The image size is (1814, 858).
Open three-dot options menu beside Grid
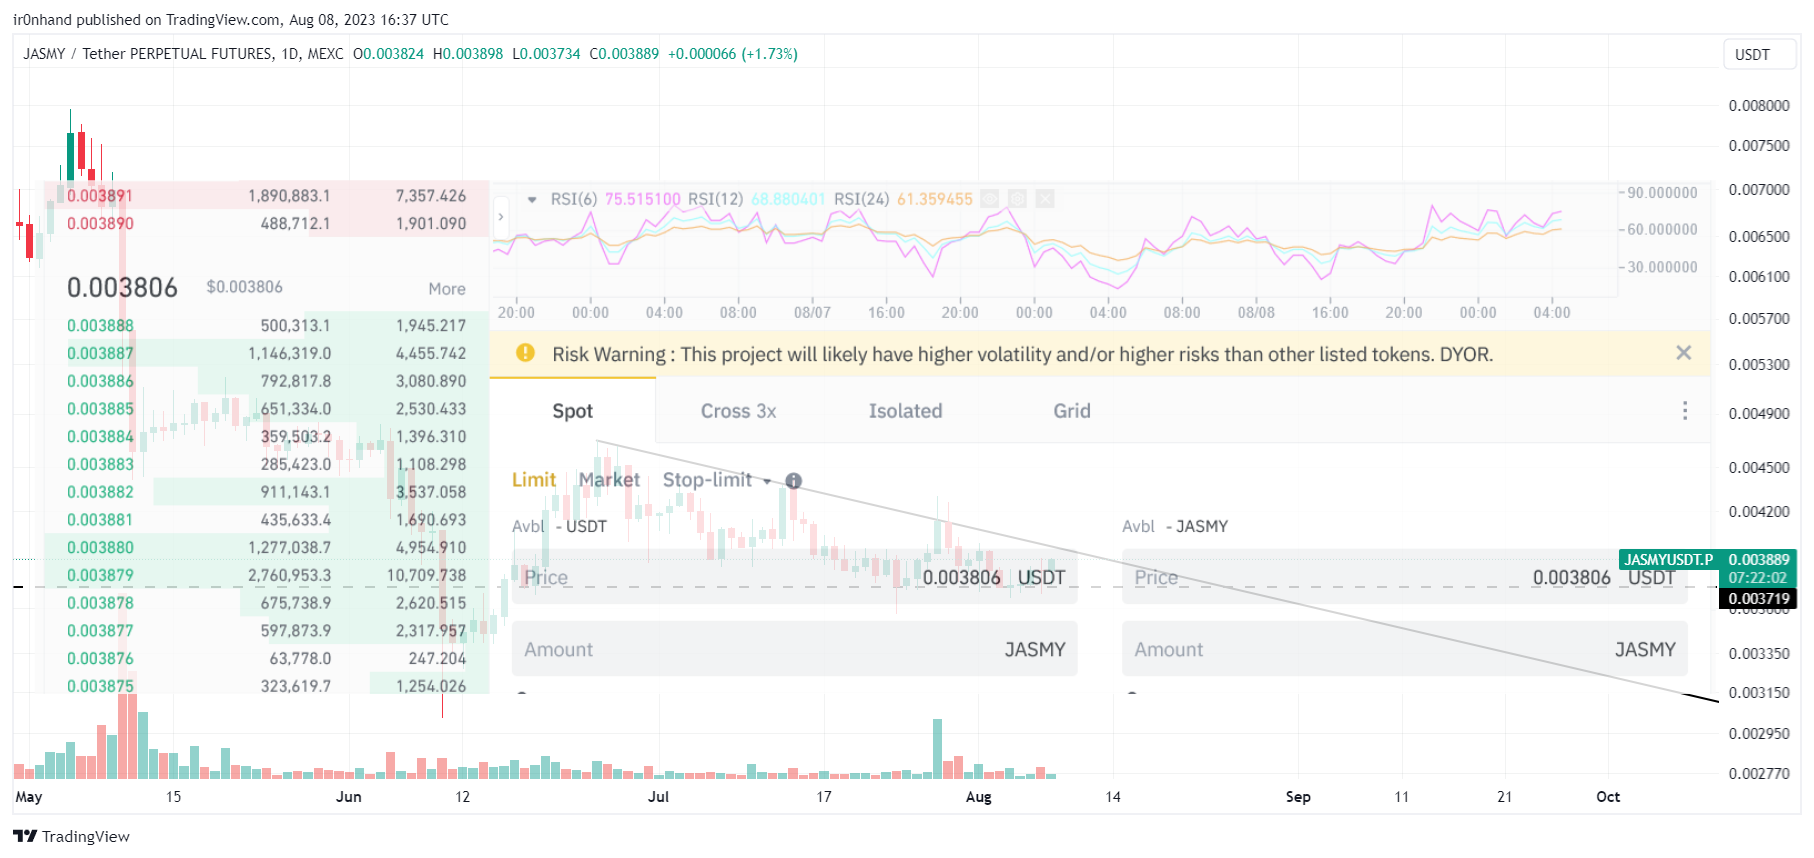(x=1685, y=411)
